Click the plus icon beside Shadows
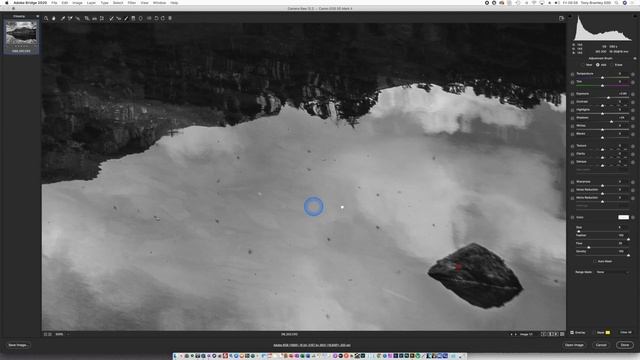The image size is (640, 360). (x=633, y=118)
